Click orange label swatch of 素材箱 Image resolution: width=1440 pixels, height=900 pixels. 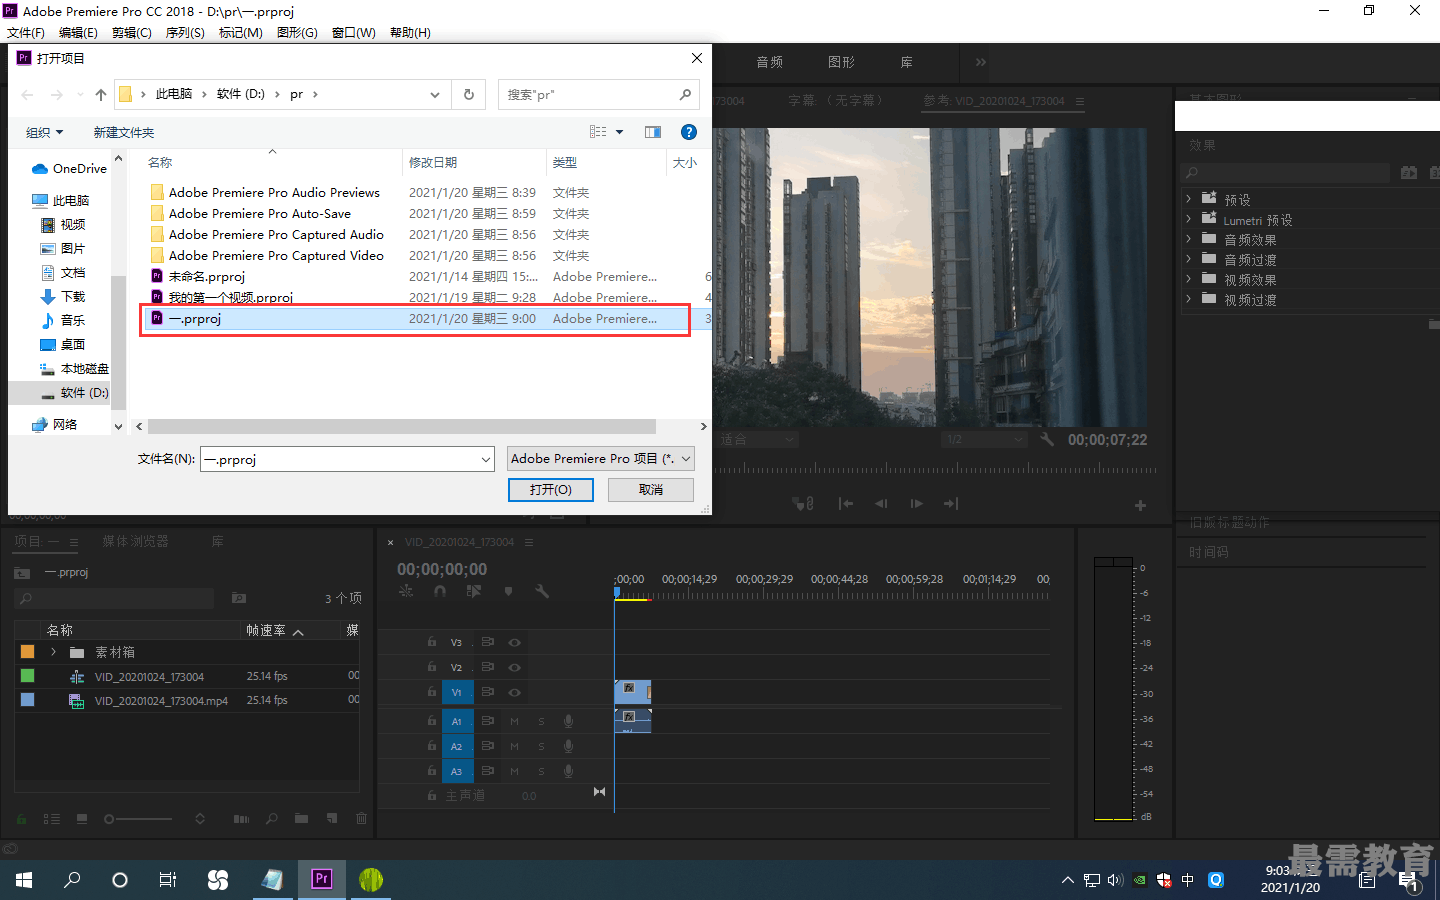point(27,652)
